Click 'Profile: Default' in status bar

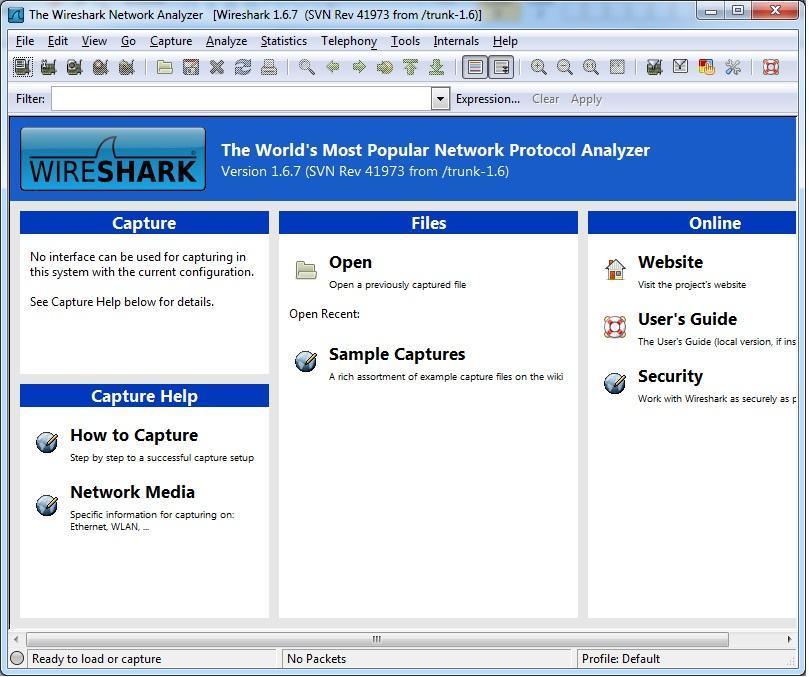click(621, 659)
